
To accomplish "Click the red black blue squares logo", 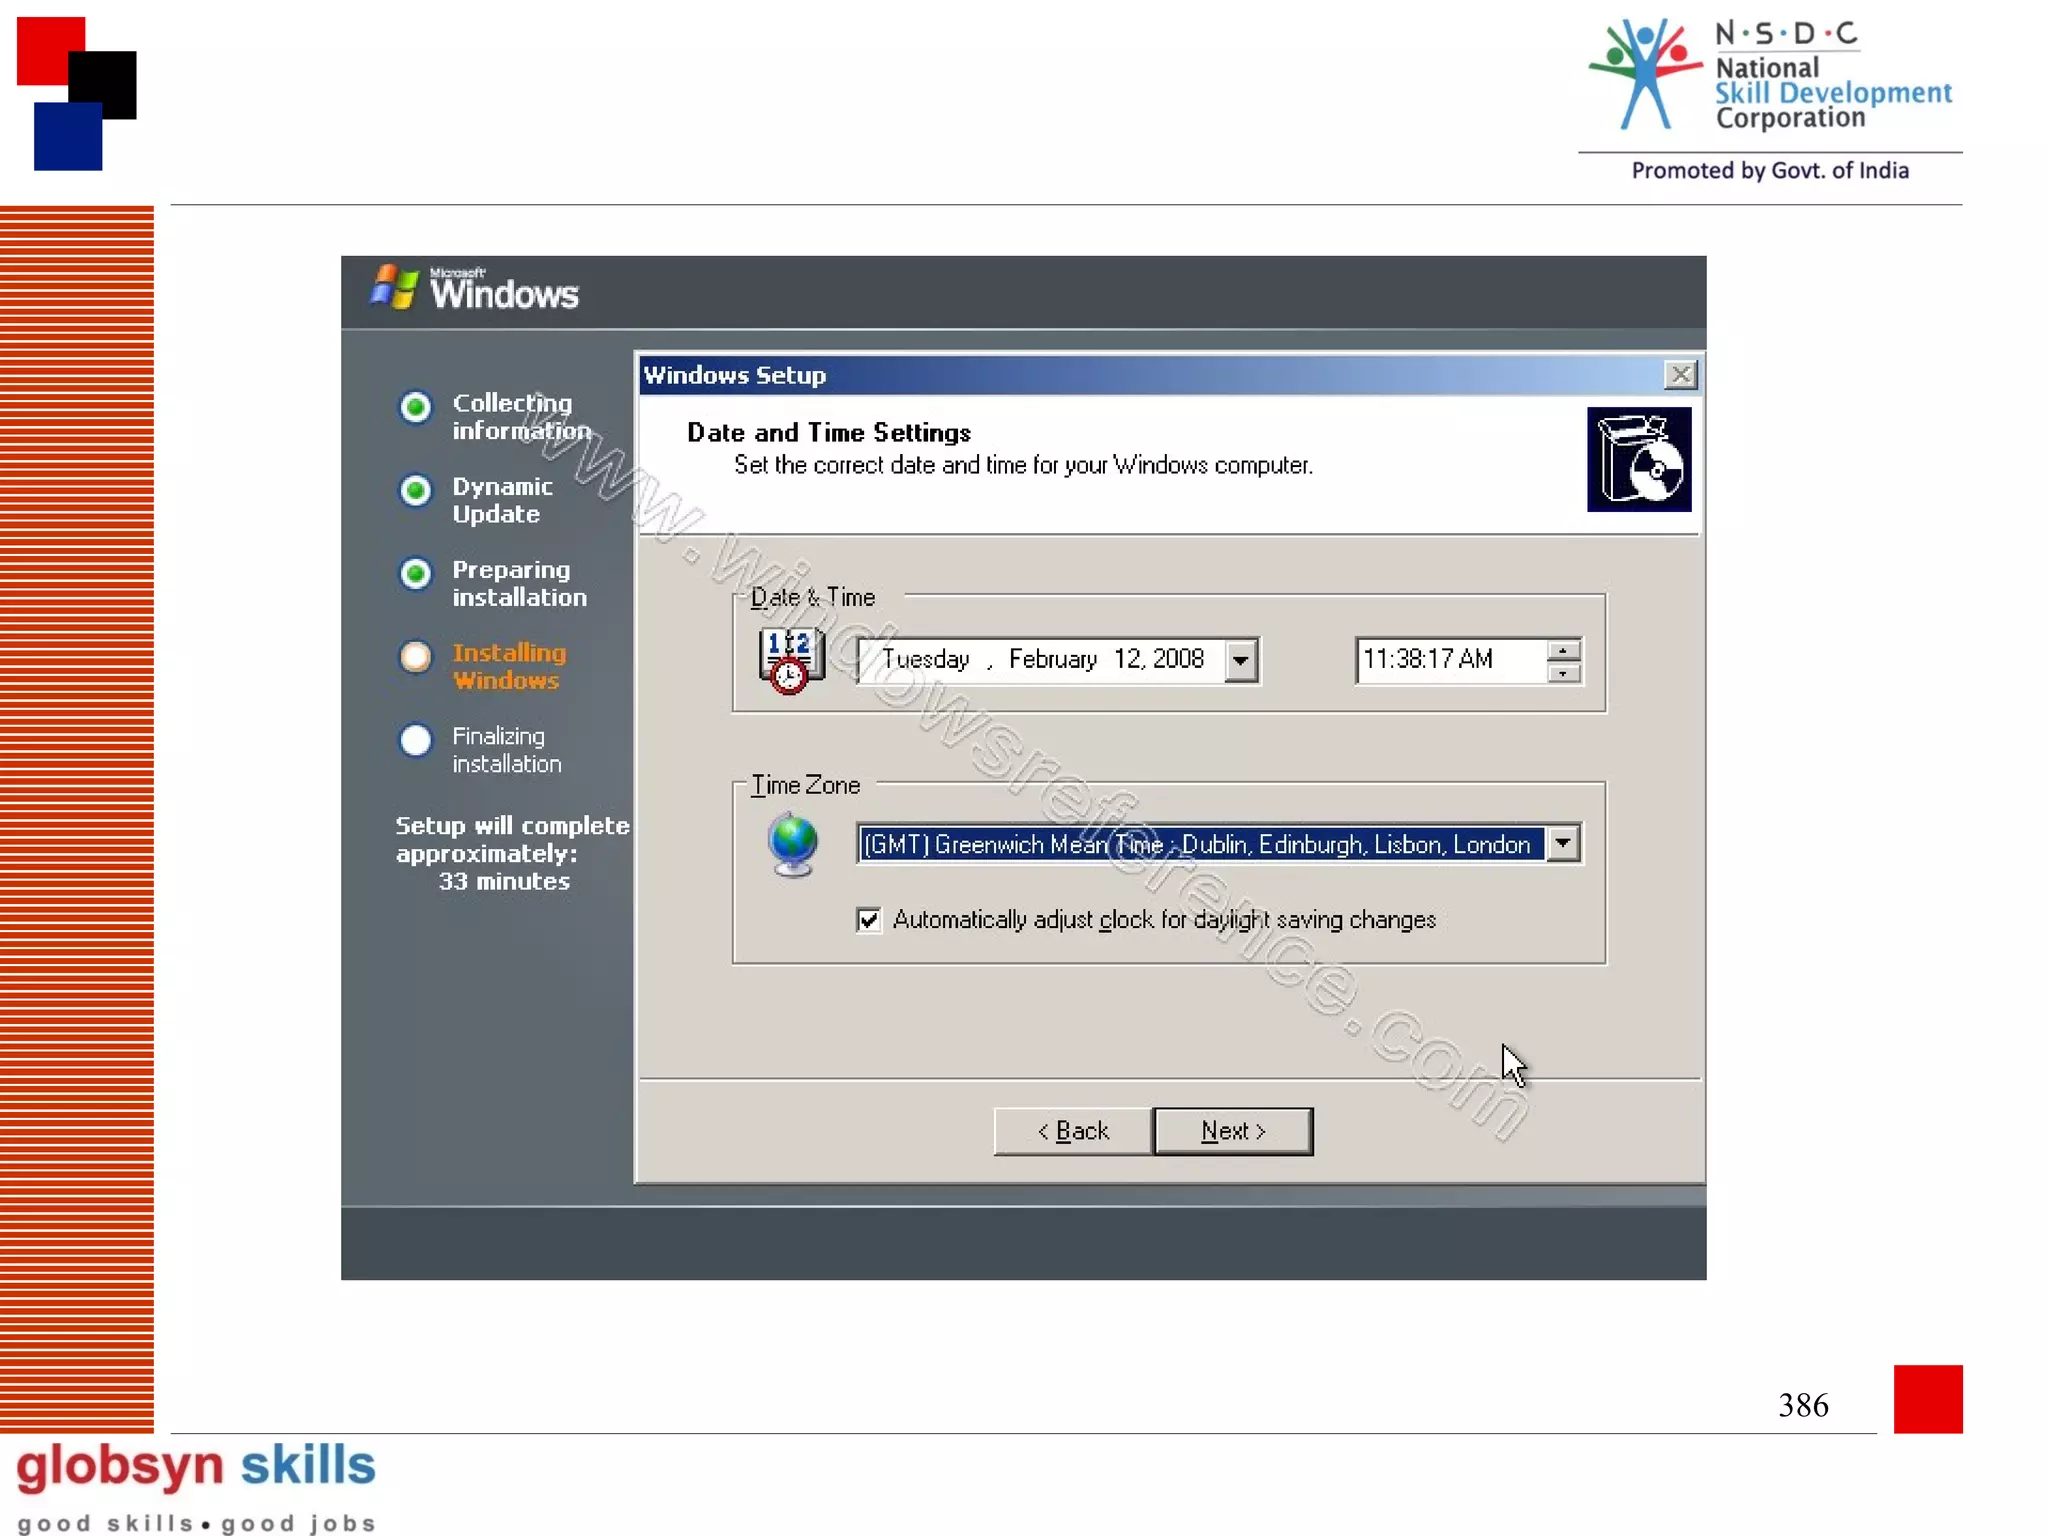I will (x=76, y=94).
